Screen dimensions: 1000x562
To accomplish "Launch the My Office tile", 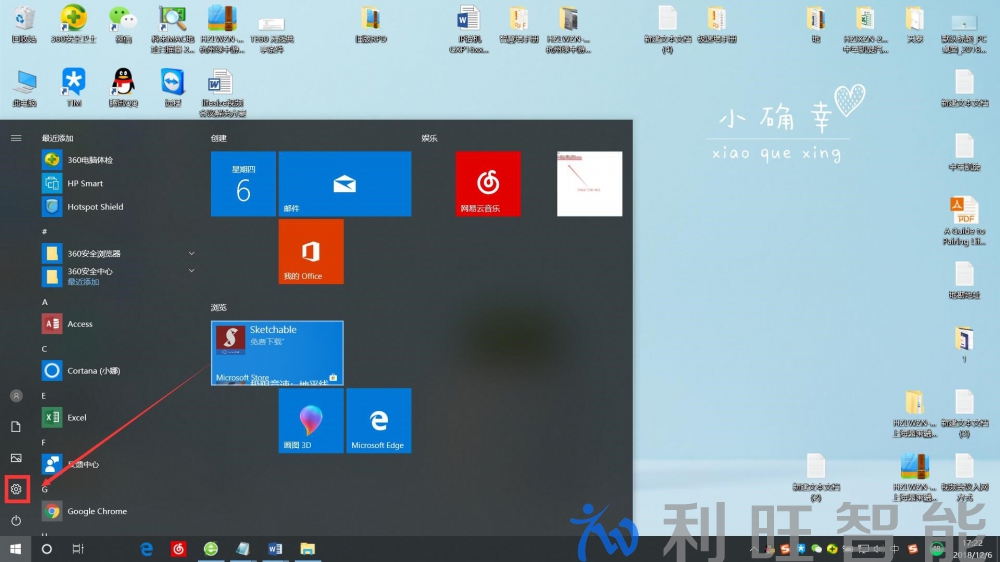I will 311,251.
